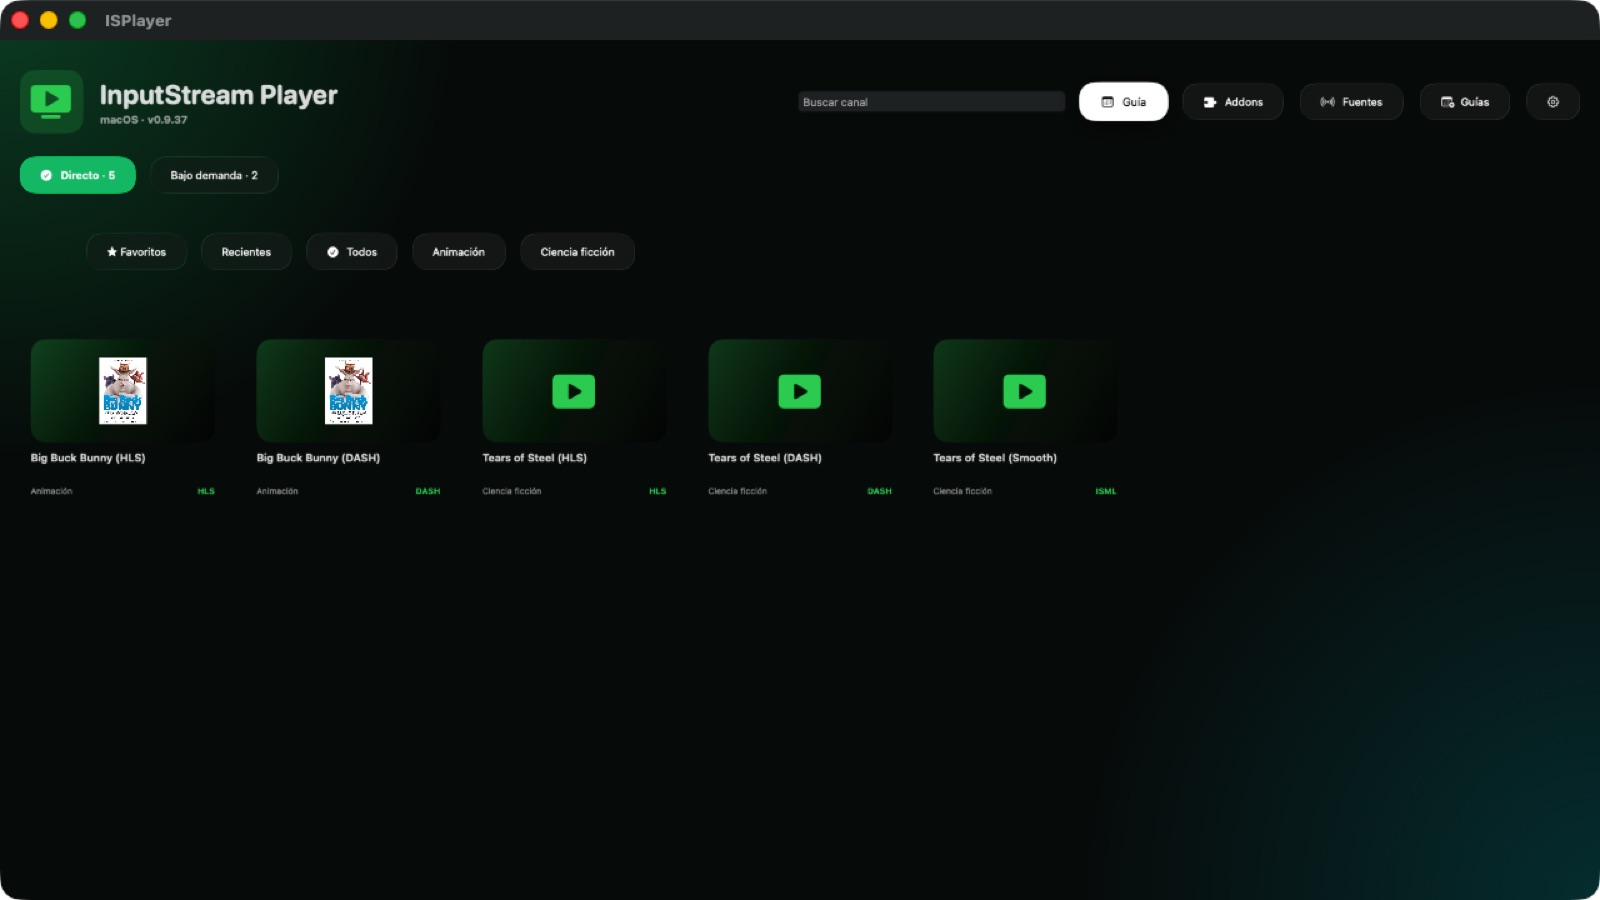Open Big Buck Bunny (DASH) poster thumbnail
Viewport: 1600px width, 900px height.
click(x=349, y=391)
